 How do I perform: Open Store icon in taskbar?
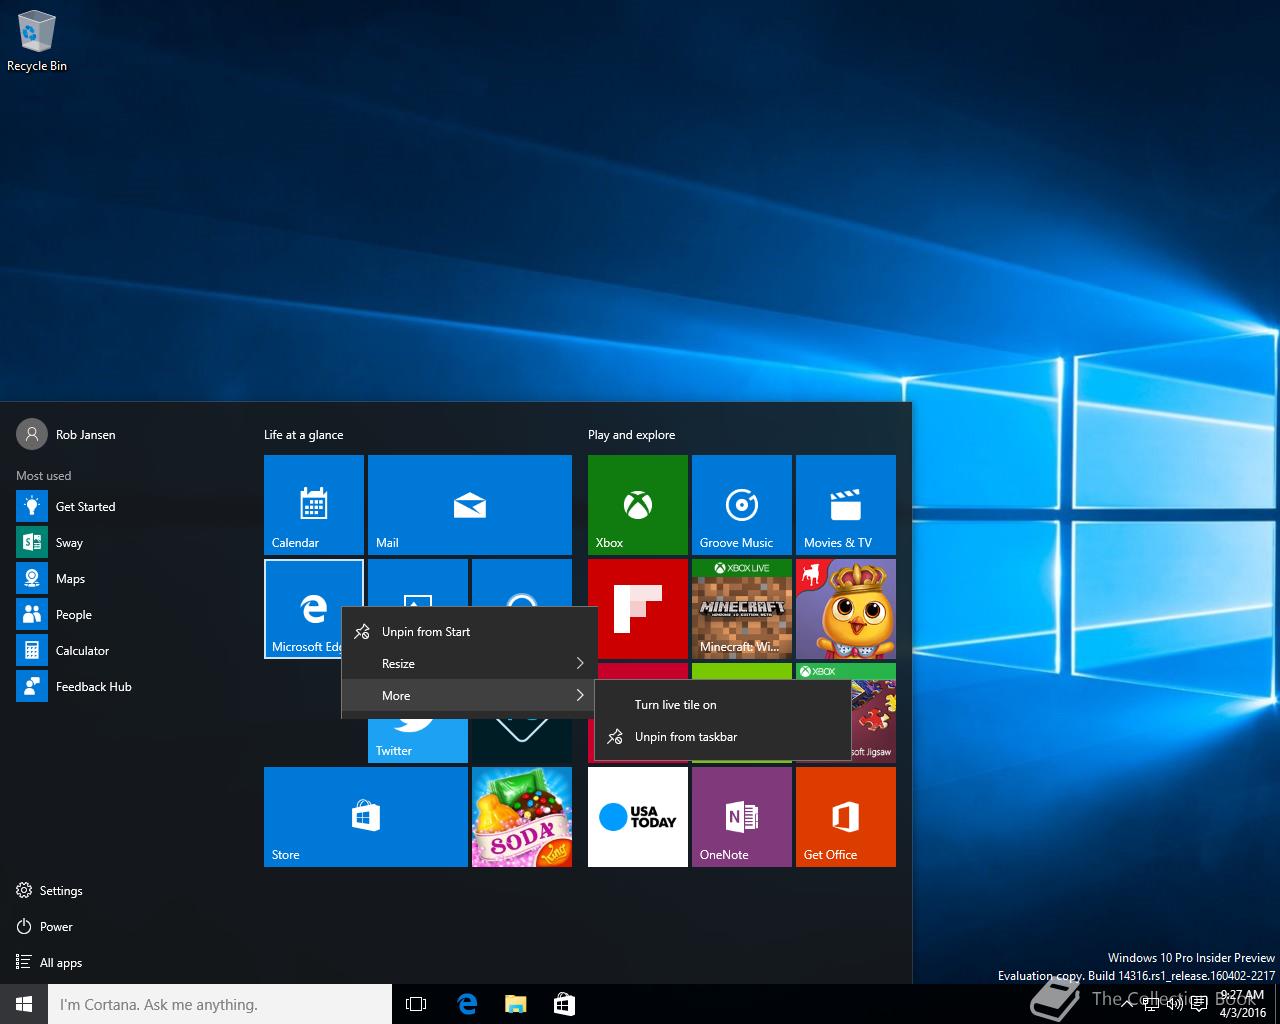pyautogui.click(x=564, y=1004)
